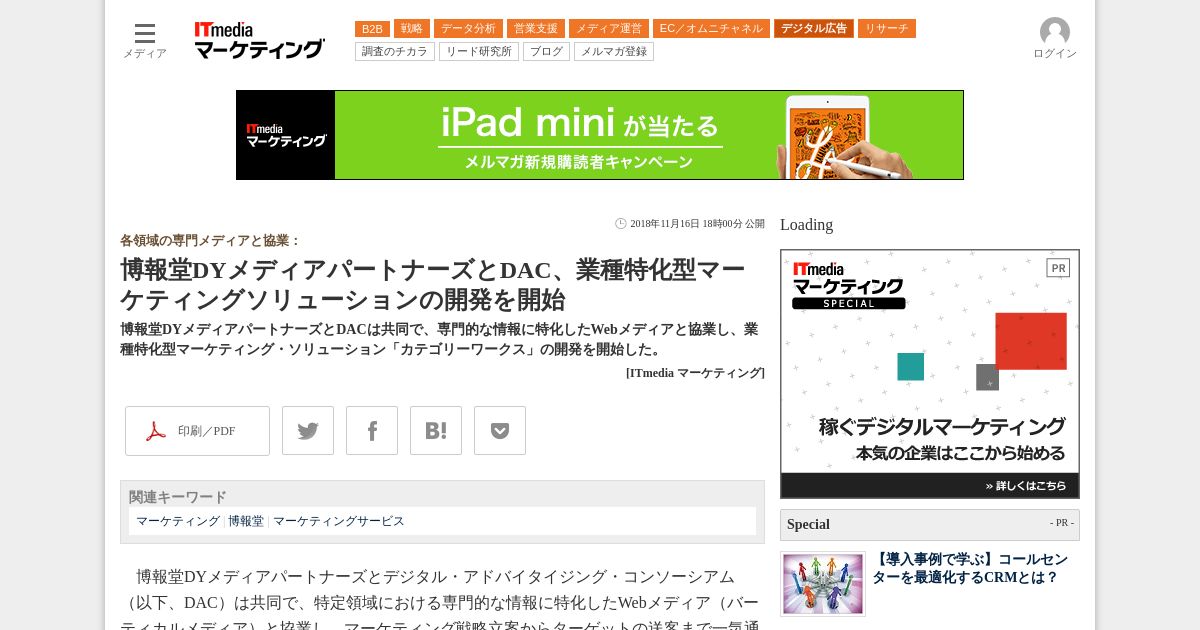Open the デジタル広告 category tab
The width and height of the screenshot is (1200, 630).
coord(814,29)
